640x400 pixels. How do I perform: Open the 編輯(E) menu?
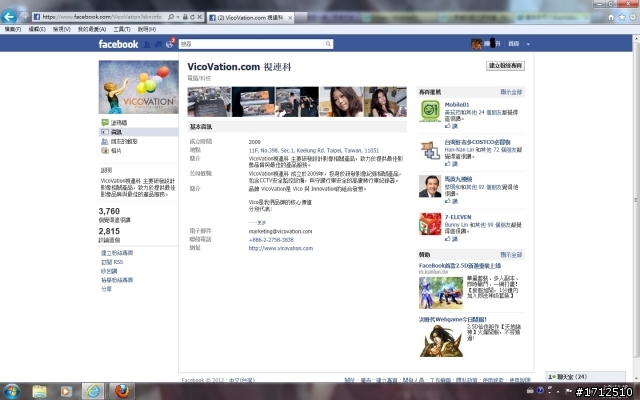coord(37,29)
